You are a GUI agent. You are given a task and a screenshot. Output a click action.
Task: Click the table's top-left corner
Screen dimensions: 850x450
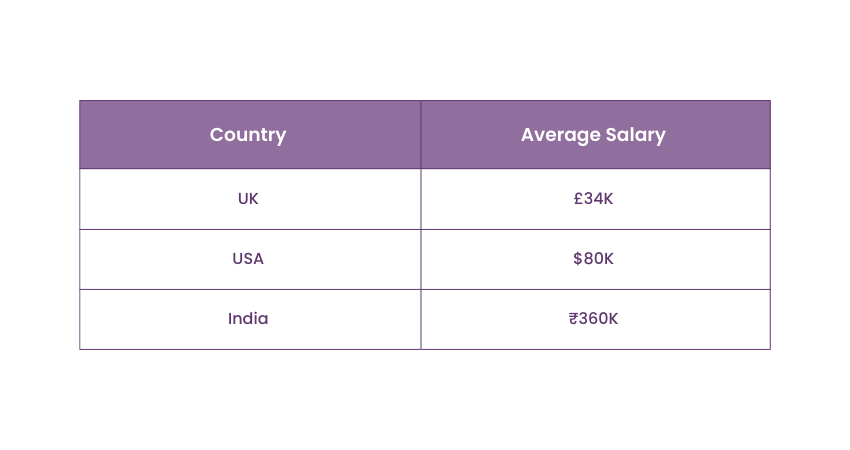click(80, 101)
